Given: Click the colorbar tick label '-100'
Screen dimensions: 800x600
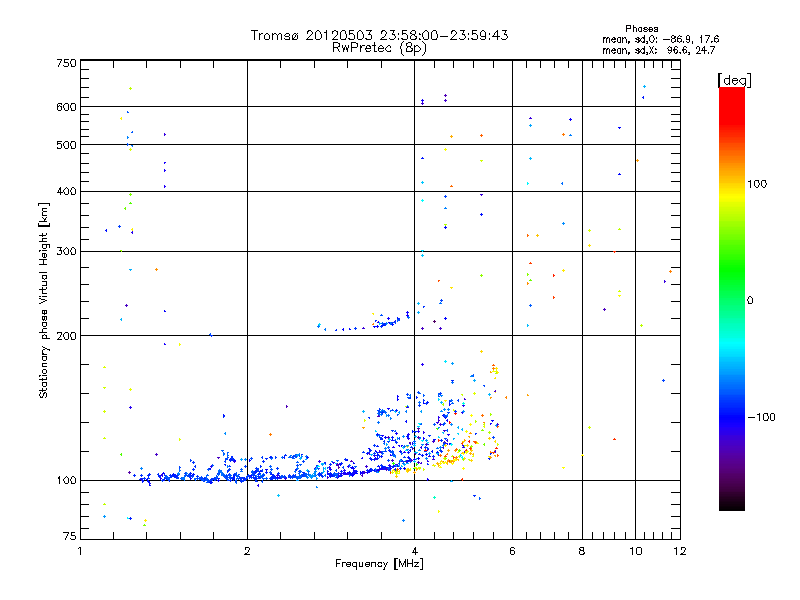Looking at the screenshot, I should point(761,417).
